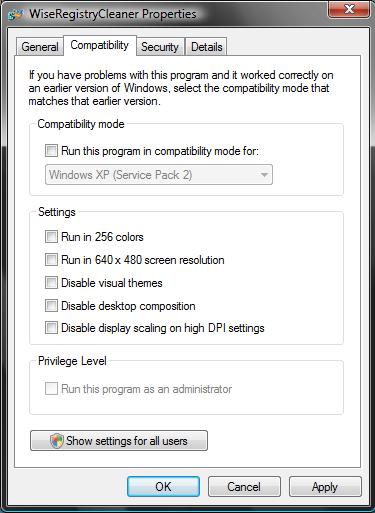Viewport: 375px width, 513px height.
Task: Check Run this program as an administrator
Action: 51,388
